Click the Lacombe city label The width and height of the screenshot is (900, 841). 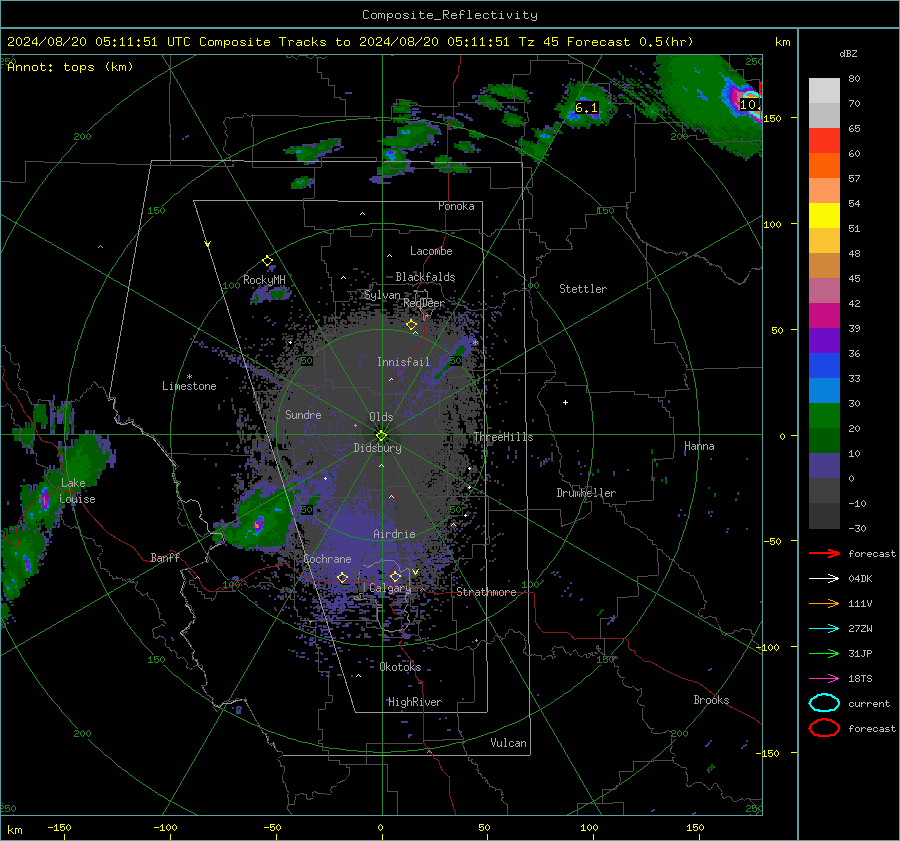click(431, 251)
